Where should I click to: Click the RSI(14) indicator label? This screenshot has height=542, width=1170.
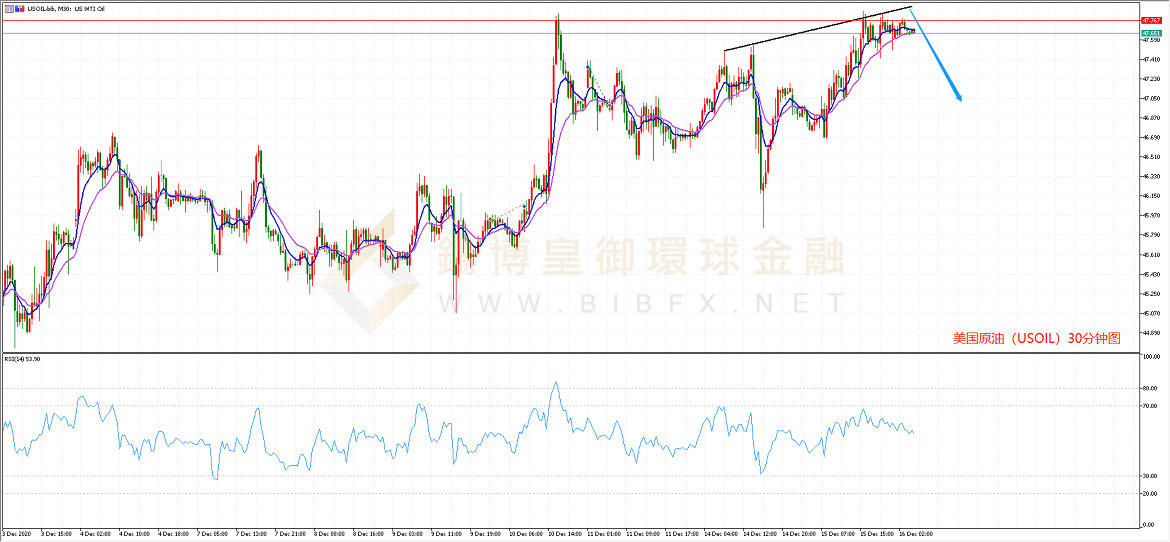pyautogui.click(x=23, y=358)
